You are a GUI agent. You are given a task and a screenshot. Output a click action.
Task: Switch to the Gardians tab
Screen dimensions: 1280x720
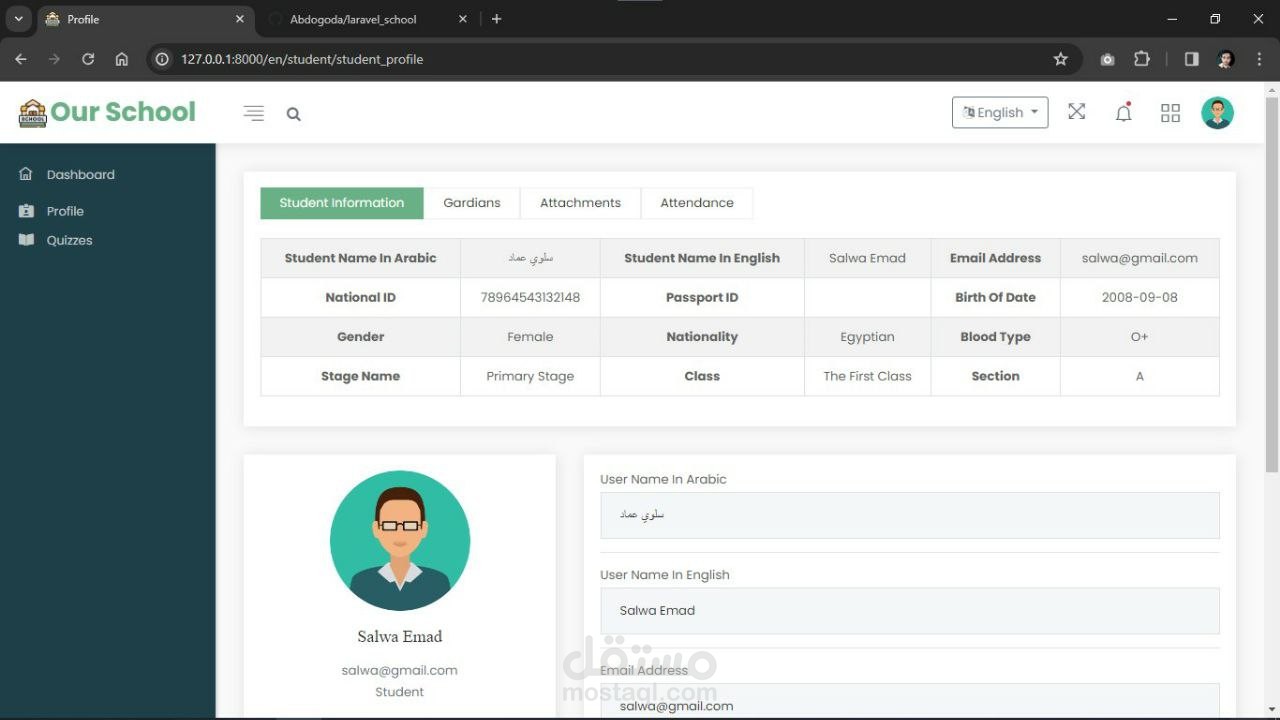coord(472,203)
